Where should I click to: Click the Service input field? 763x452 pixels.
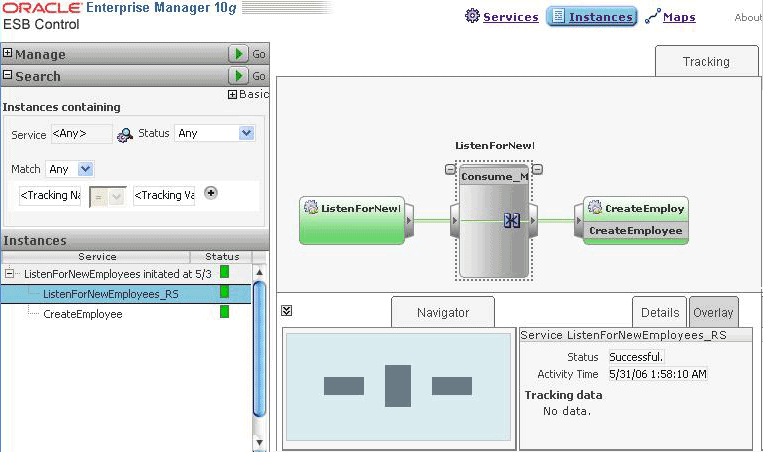coord(81,134)
